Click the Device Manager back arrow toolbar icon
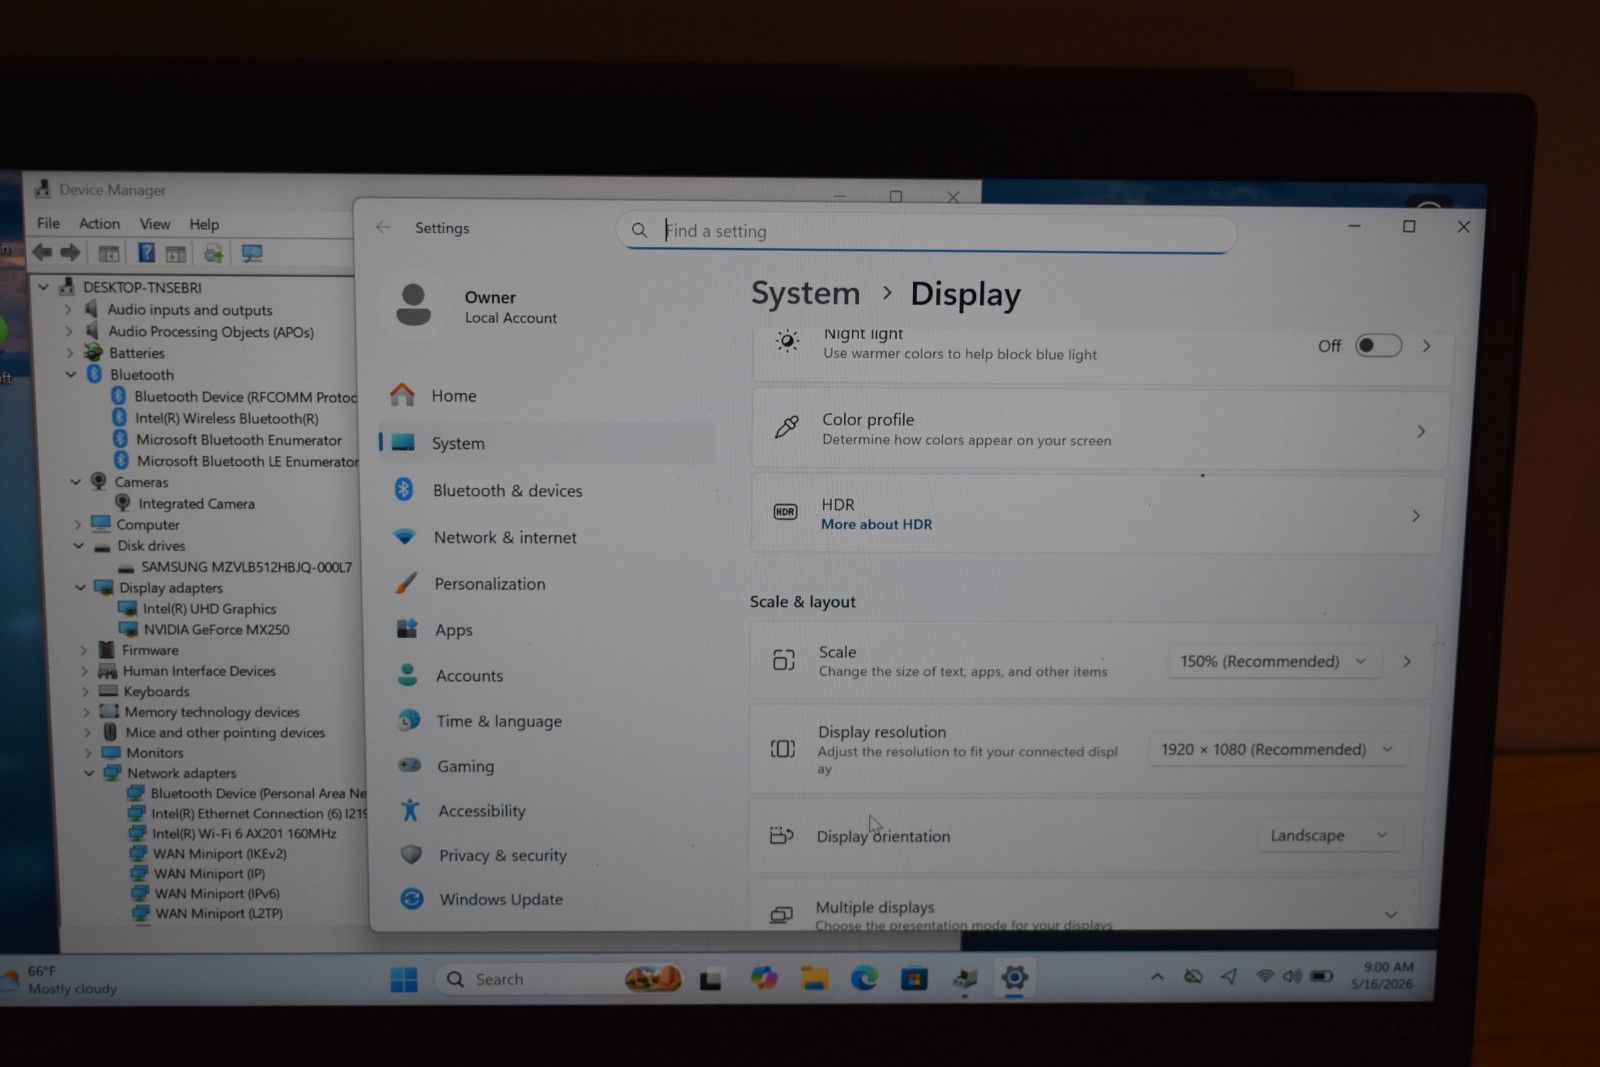Screen dimensions: 1600x1067 coord(42,252)
